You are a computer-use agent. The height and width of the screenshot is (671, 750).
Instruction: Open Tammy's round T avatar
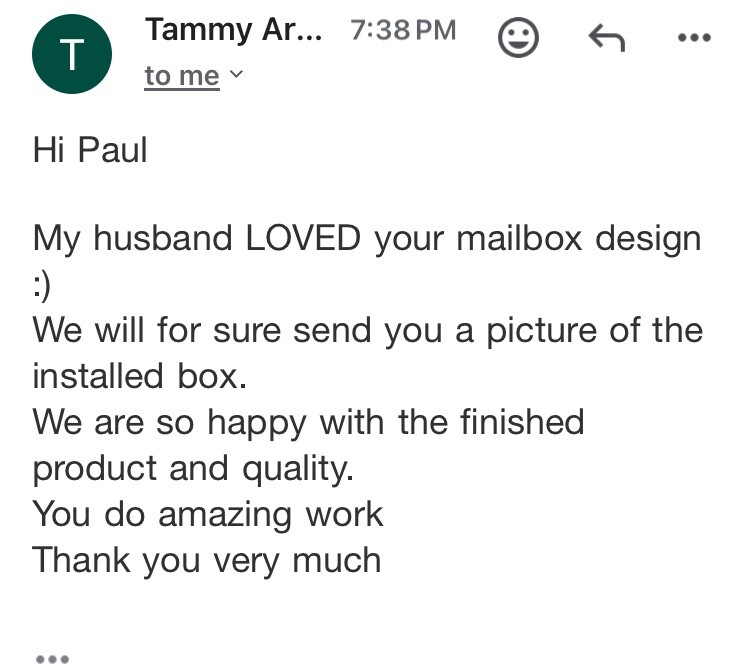coord(71,57)
